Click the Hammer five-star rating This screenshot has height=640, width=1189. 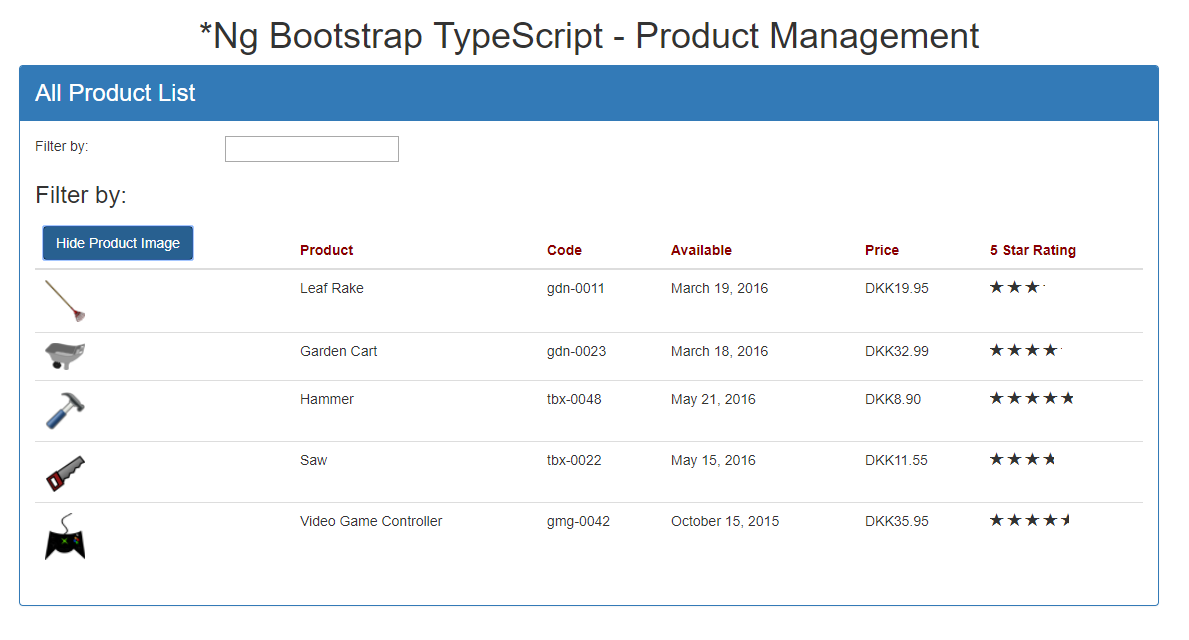pos(1032,398)
